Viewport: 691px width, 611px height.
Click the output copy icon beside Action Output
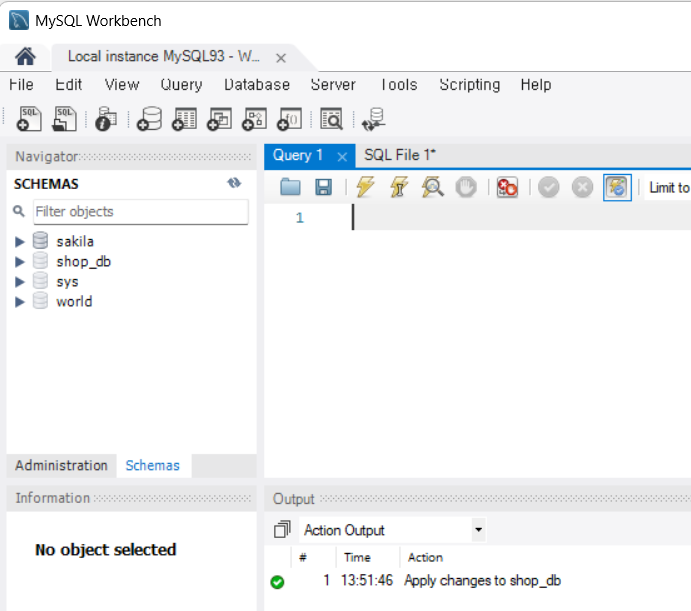click(x=282, y=529)
